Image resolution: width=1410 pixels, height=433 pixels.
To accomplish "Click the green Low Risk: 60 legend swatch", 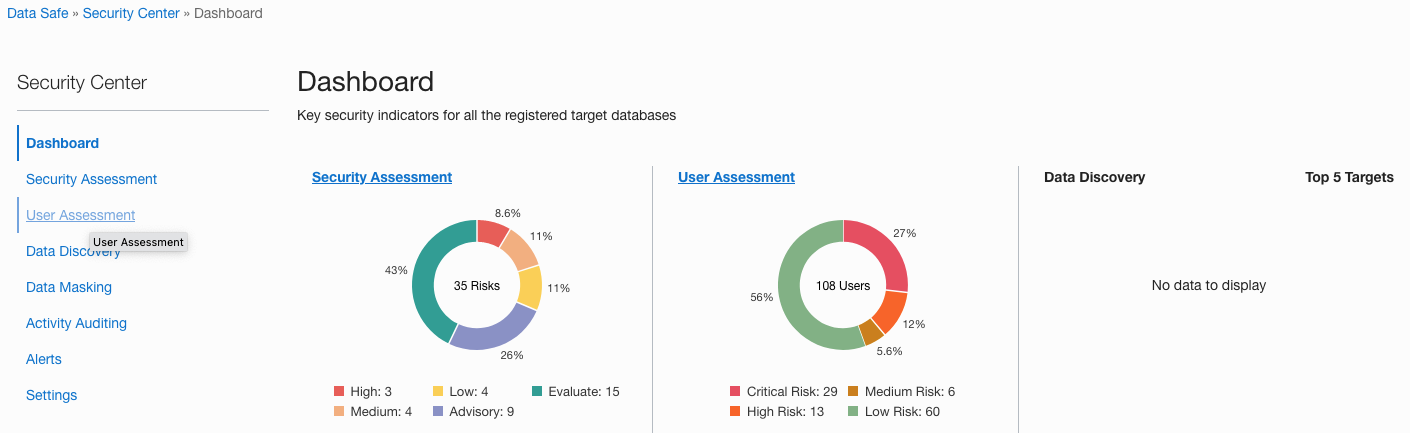I will pos(853,412).
